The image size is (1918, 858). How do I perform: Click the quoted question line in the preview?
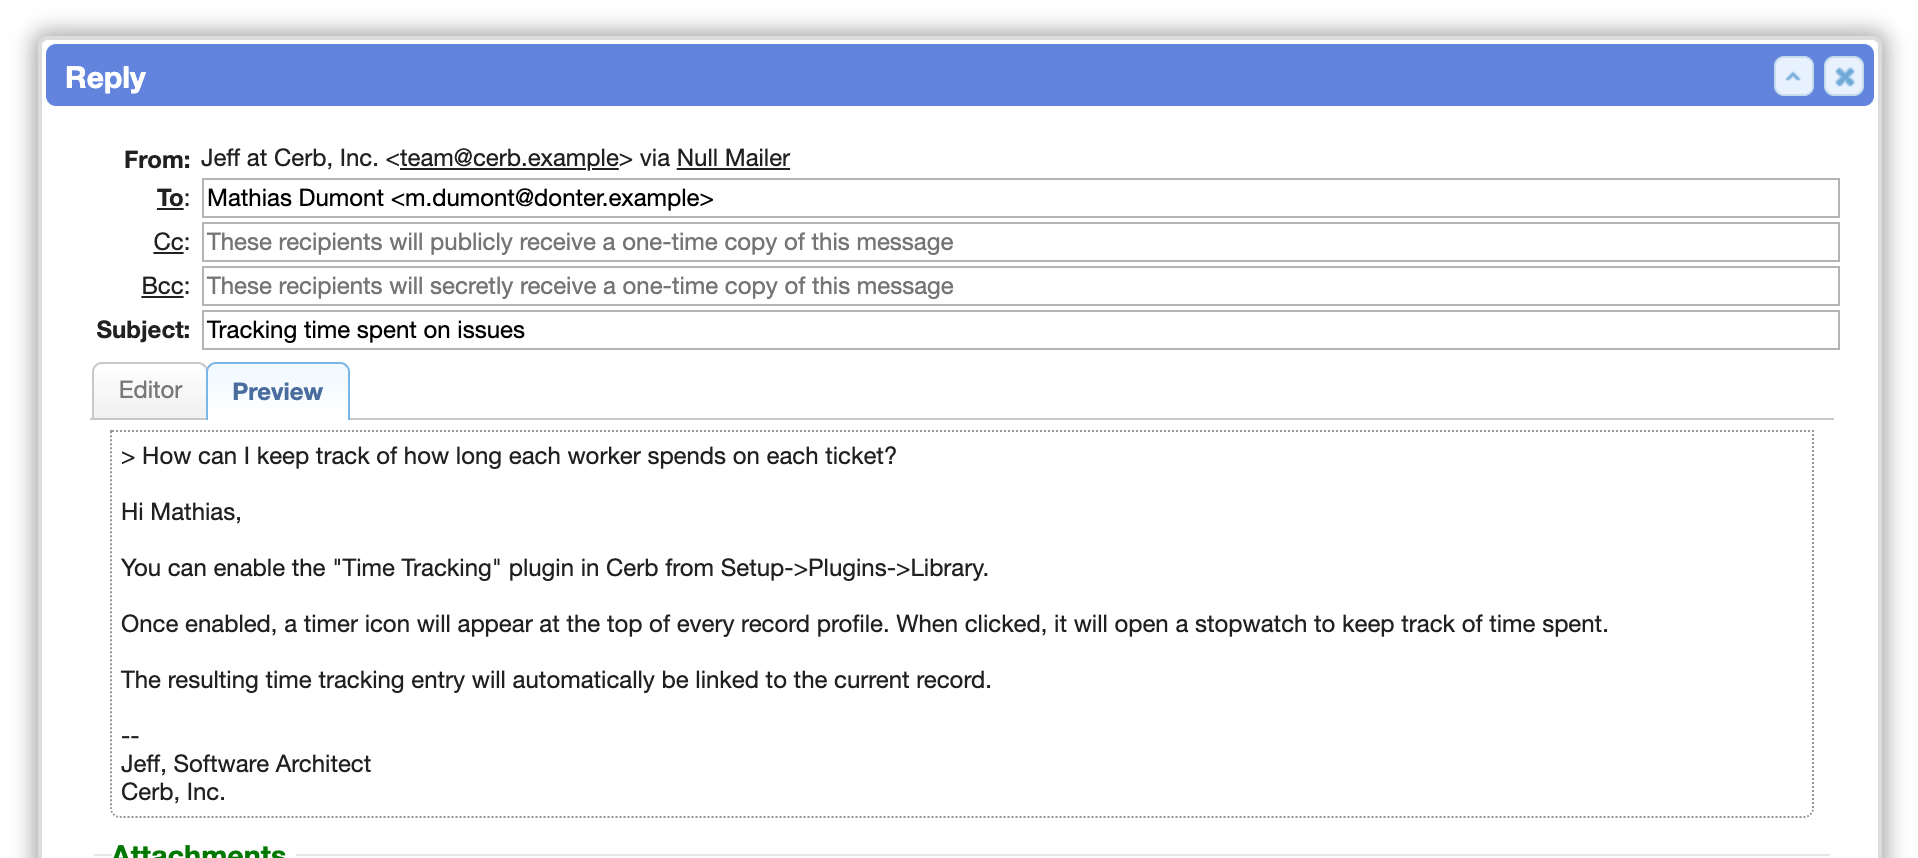click(509, 456)
